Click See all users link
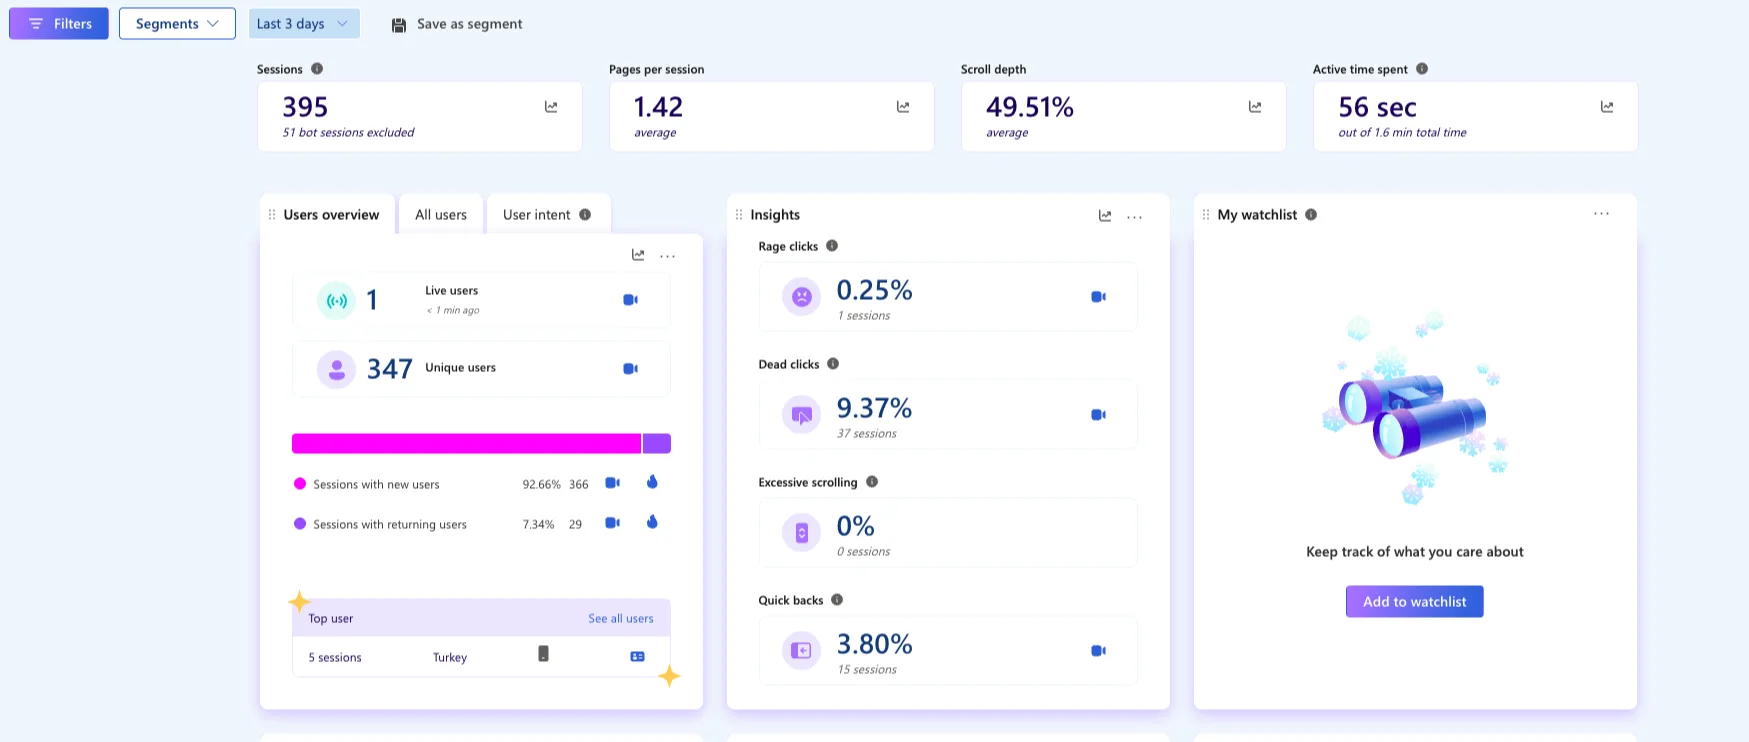This screenshot has height=742, width=1749. tap(621, 619)
